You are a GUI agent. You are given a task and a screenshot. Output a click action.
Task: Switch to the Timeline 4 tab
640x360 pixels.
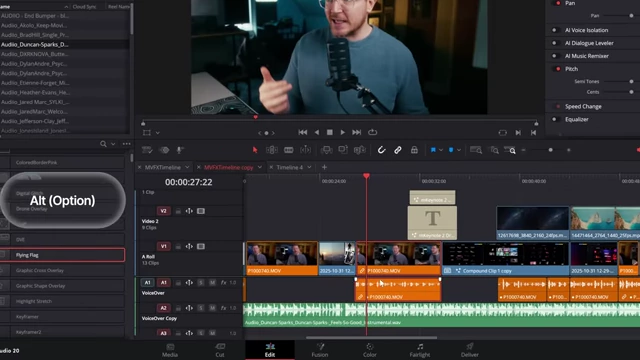pos(289,167)
